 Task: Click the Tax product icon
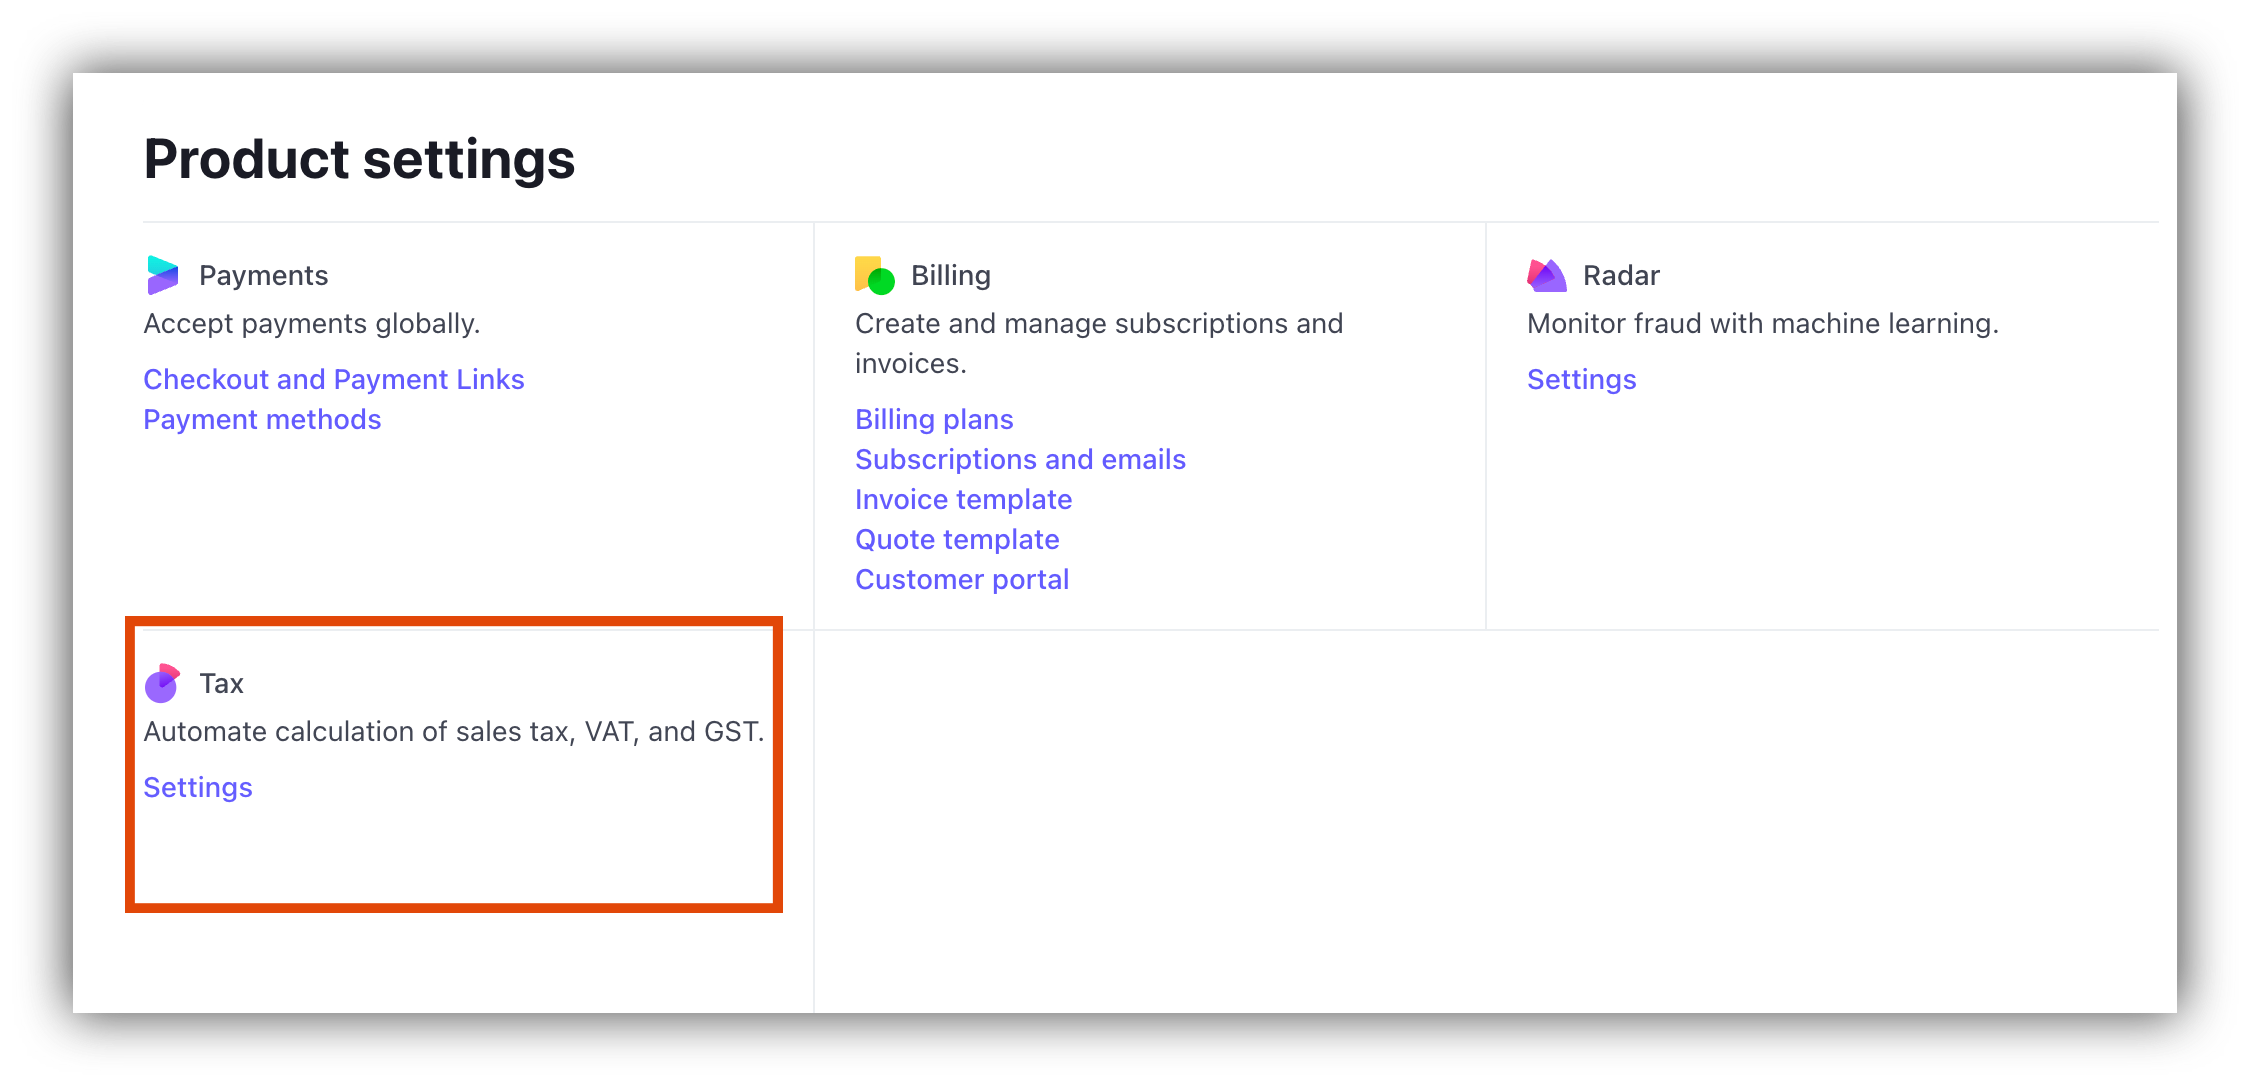tap(163, 683)
